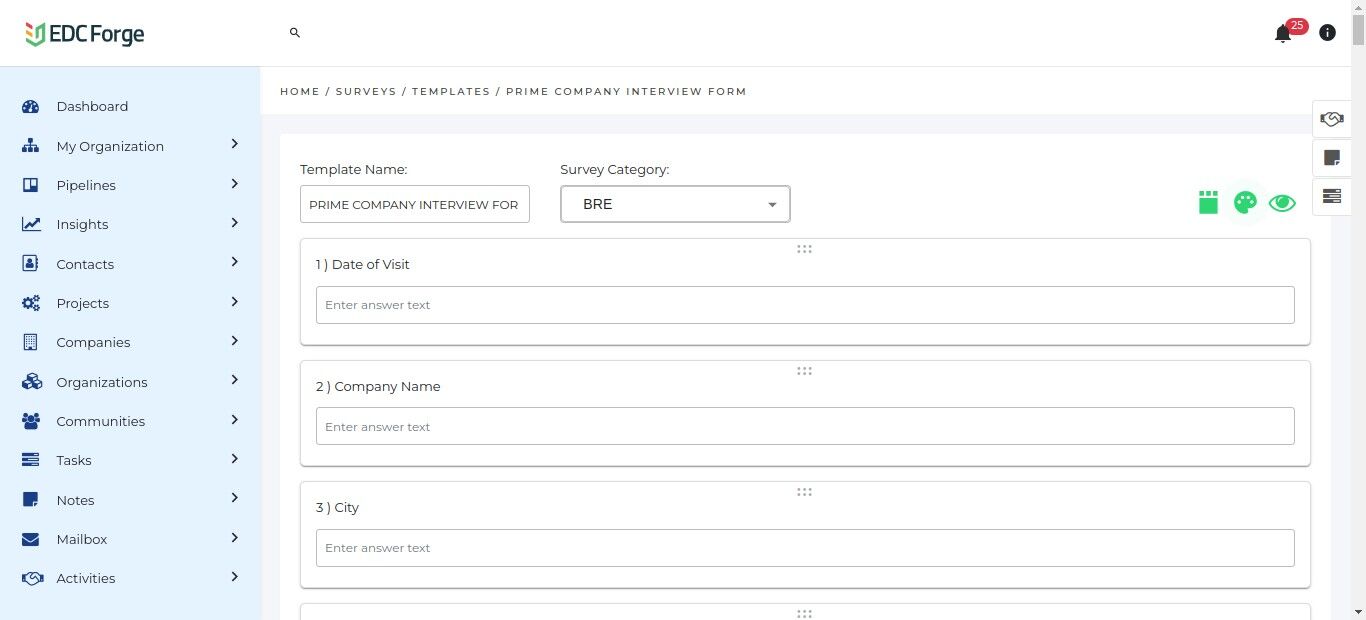The width and height of the screenshot is (1366, 620).
Task: Open the handshake activities side icon
Action: (1331, 119)
